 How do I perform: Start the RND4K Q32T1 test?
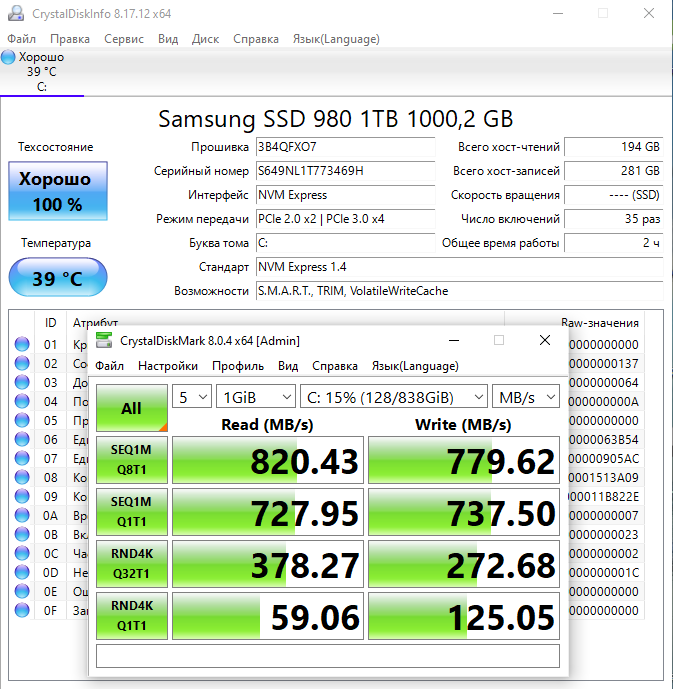(x=131, y=565)
